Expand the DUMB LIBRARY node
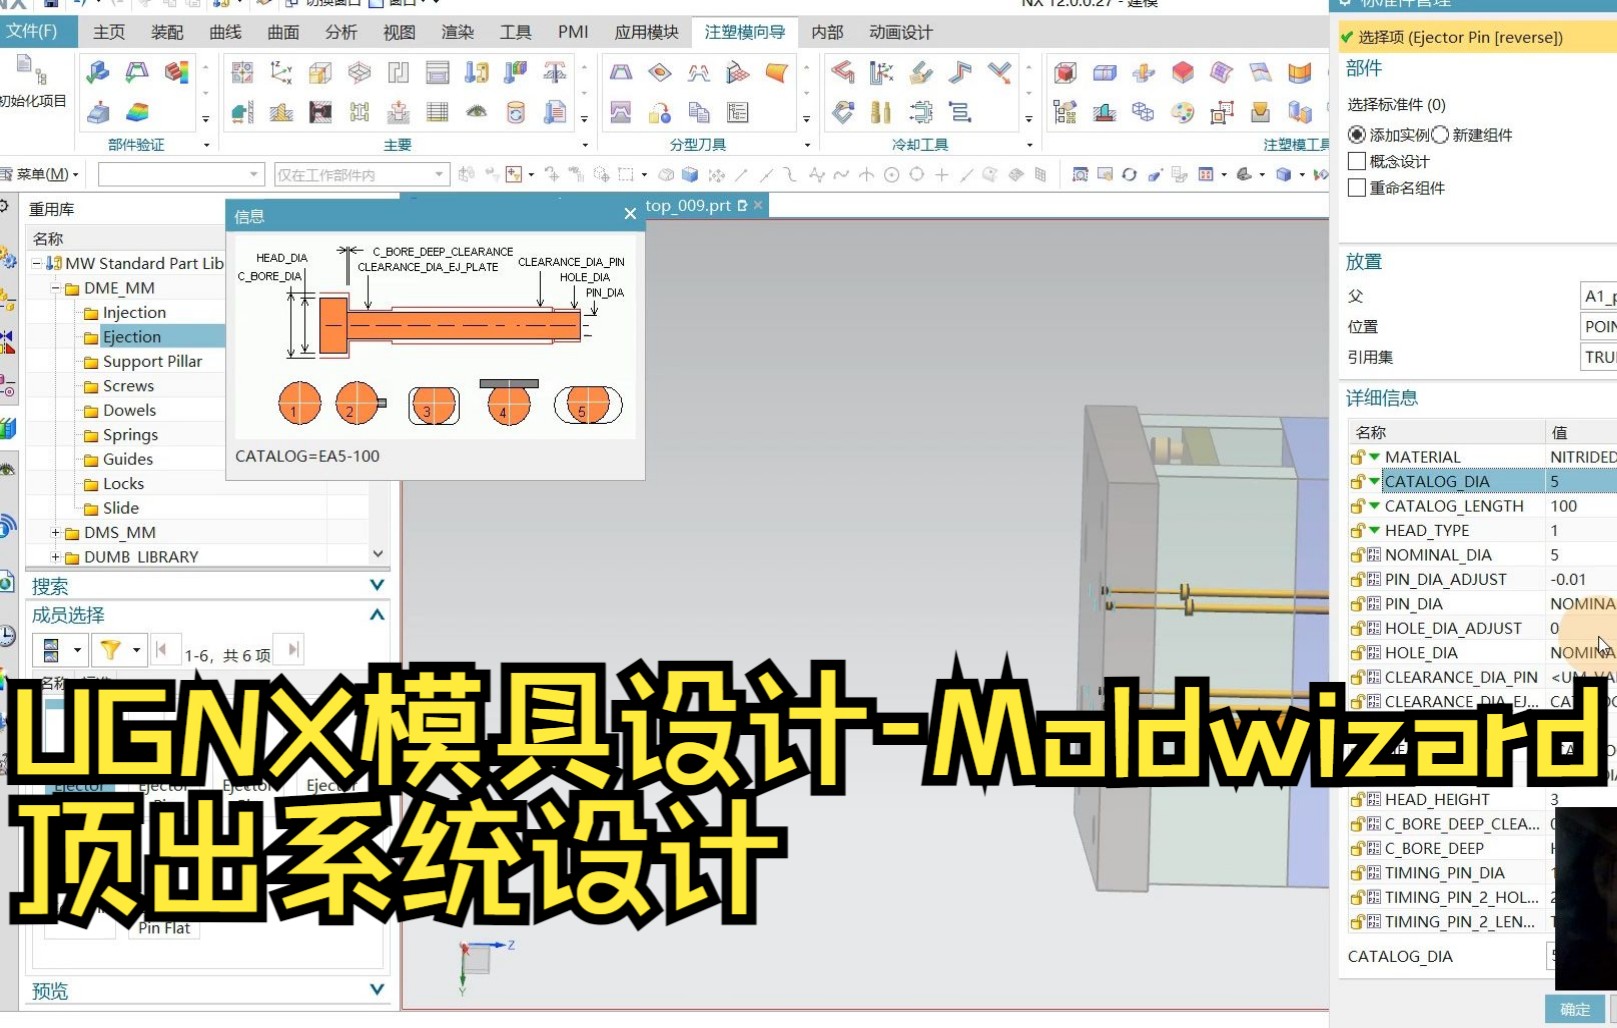Screen dimensions: 1617x1028 57,556
